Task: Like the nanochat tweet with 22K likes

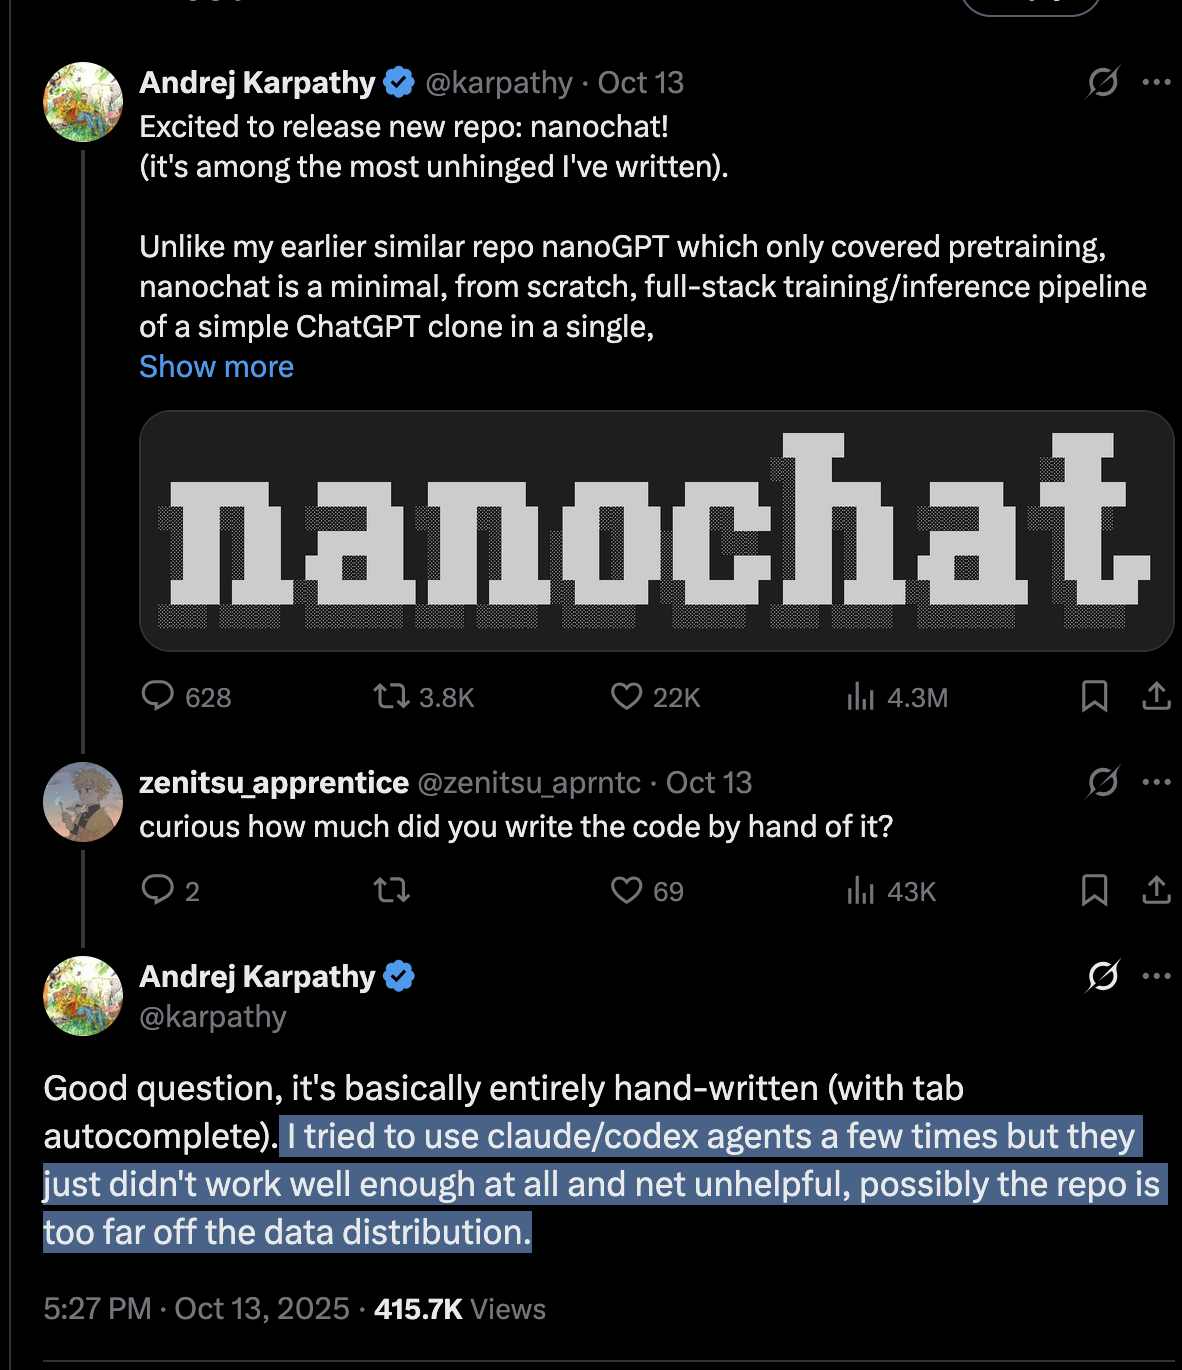Action: point(626,696)
